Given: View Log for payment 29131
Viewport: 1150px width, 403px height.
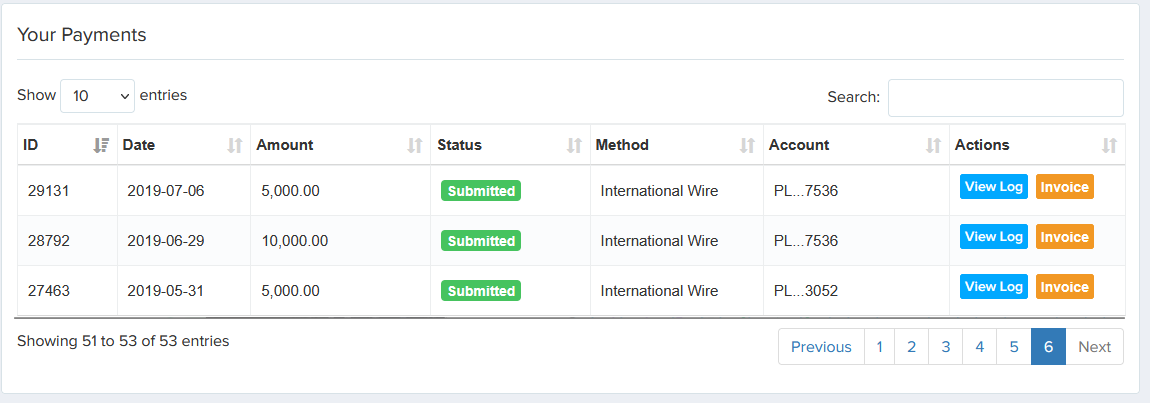Looking at the screenshot, I should pos(993,187).
